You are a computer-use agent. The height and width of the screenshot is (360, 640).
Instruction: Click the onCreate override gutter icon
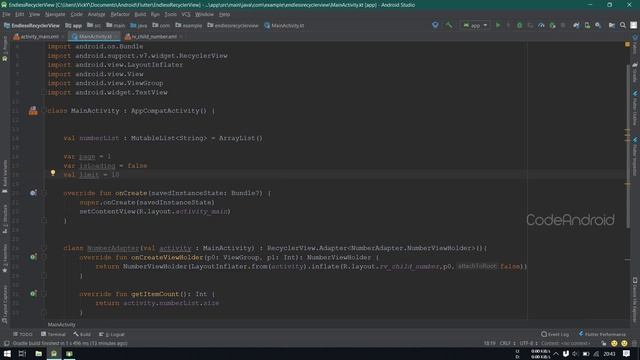click(x=33, y=193)
